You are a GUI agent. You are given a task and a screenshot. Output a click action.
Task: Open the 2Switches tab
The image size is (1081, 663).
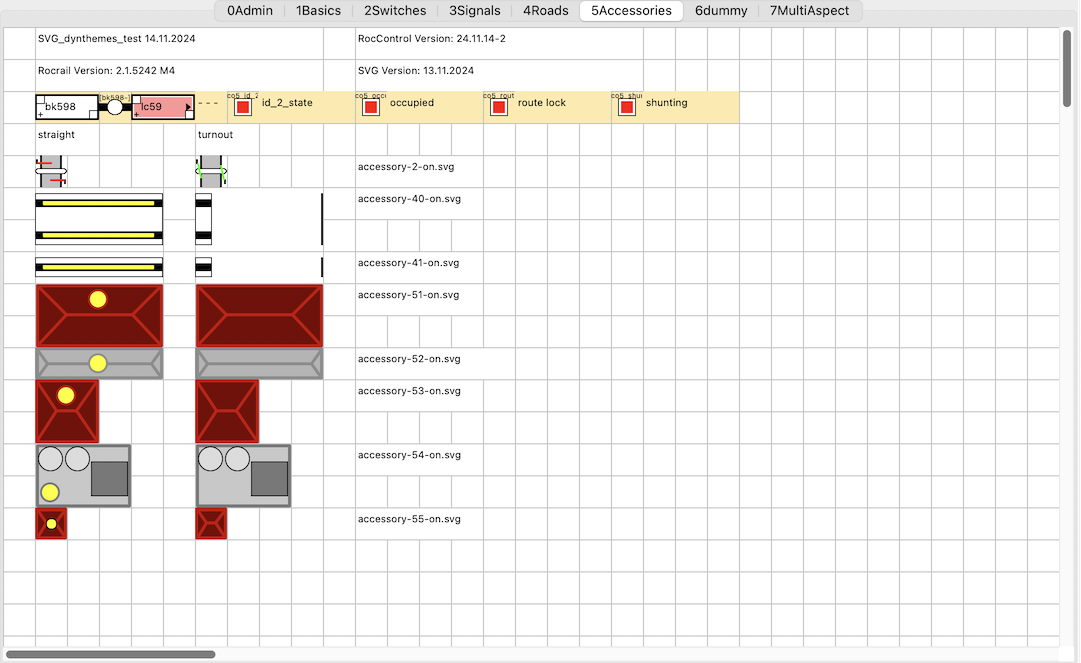tap(394, 11)
